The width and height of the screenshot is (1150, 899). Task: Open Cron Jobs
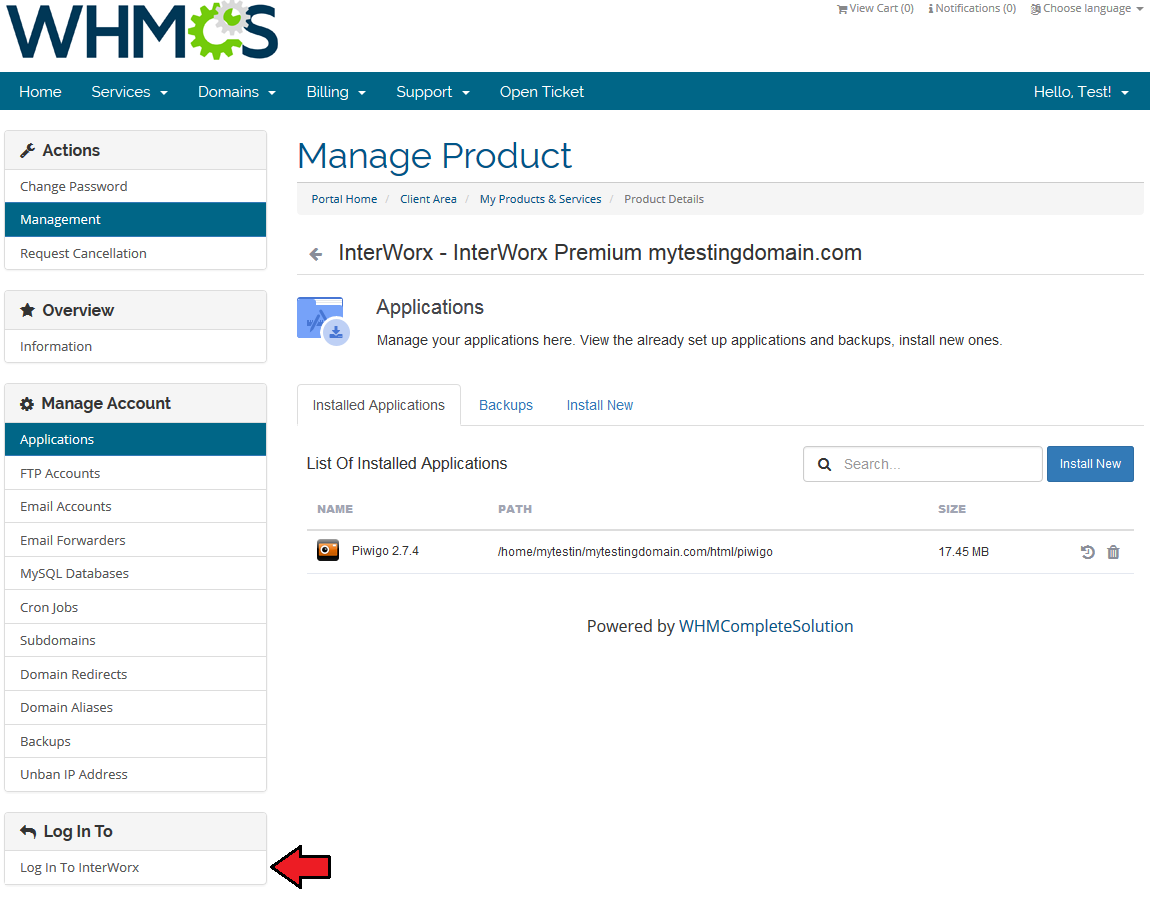point(136,607)
